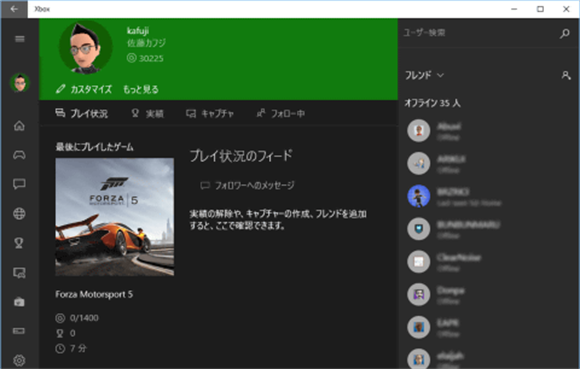This screenshot has width=580, height=369.
Task: Open the Forza Motorsport 5 cover thumbnail
Action: (115, 217)
